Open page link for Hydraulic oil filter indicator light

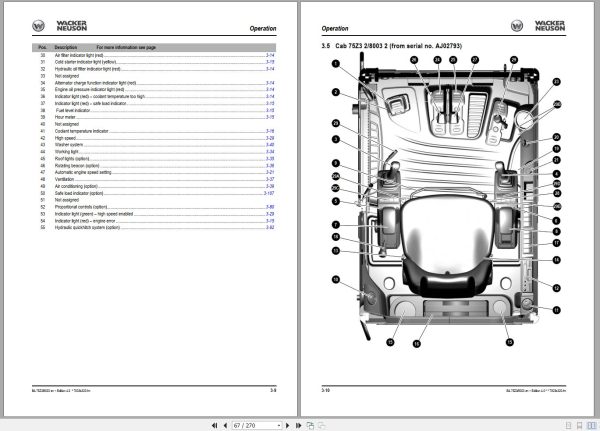pos(270,69)
